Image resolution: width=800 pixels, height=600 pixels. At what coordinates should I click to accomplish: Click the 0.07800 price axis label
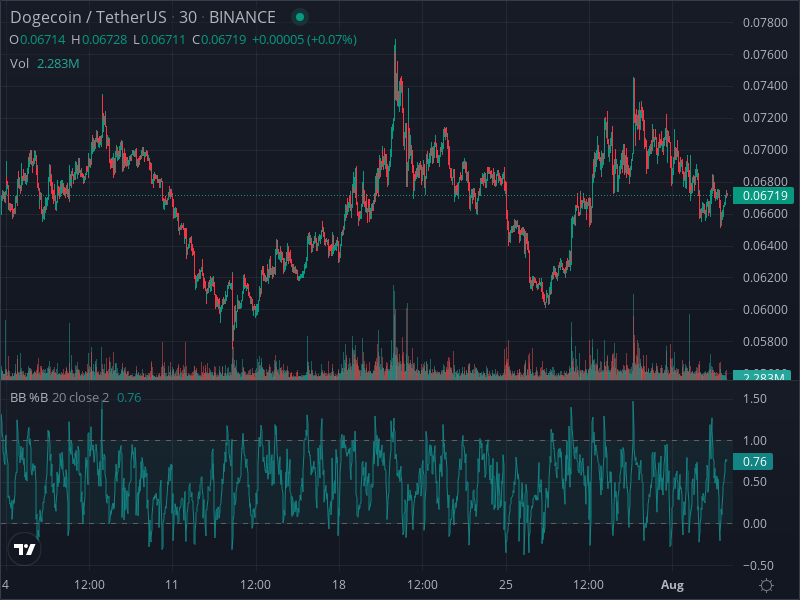(765, 22)
